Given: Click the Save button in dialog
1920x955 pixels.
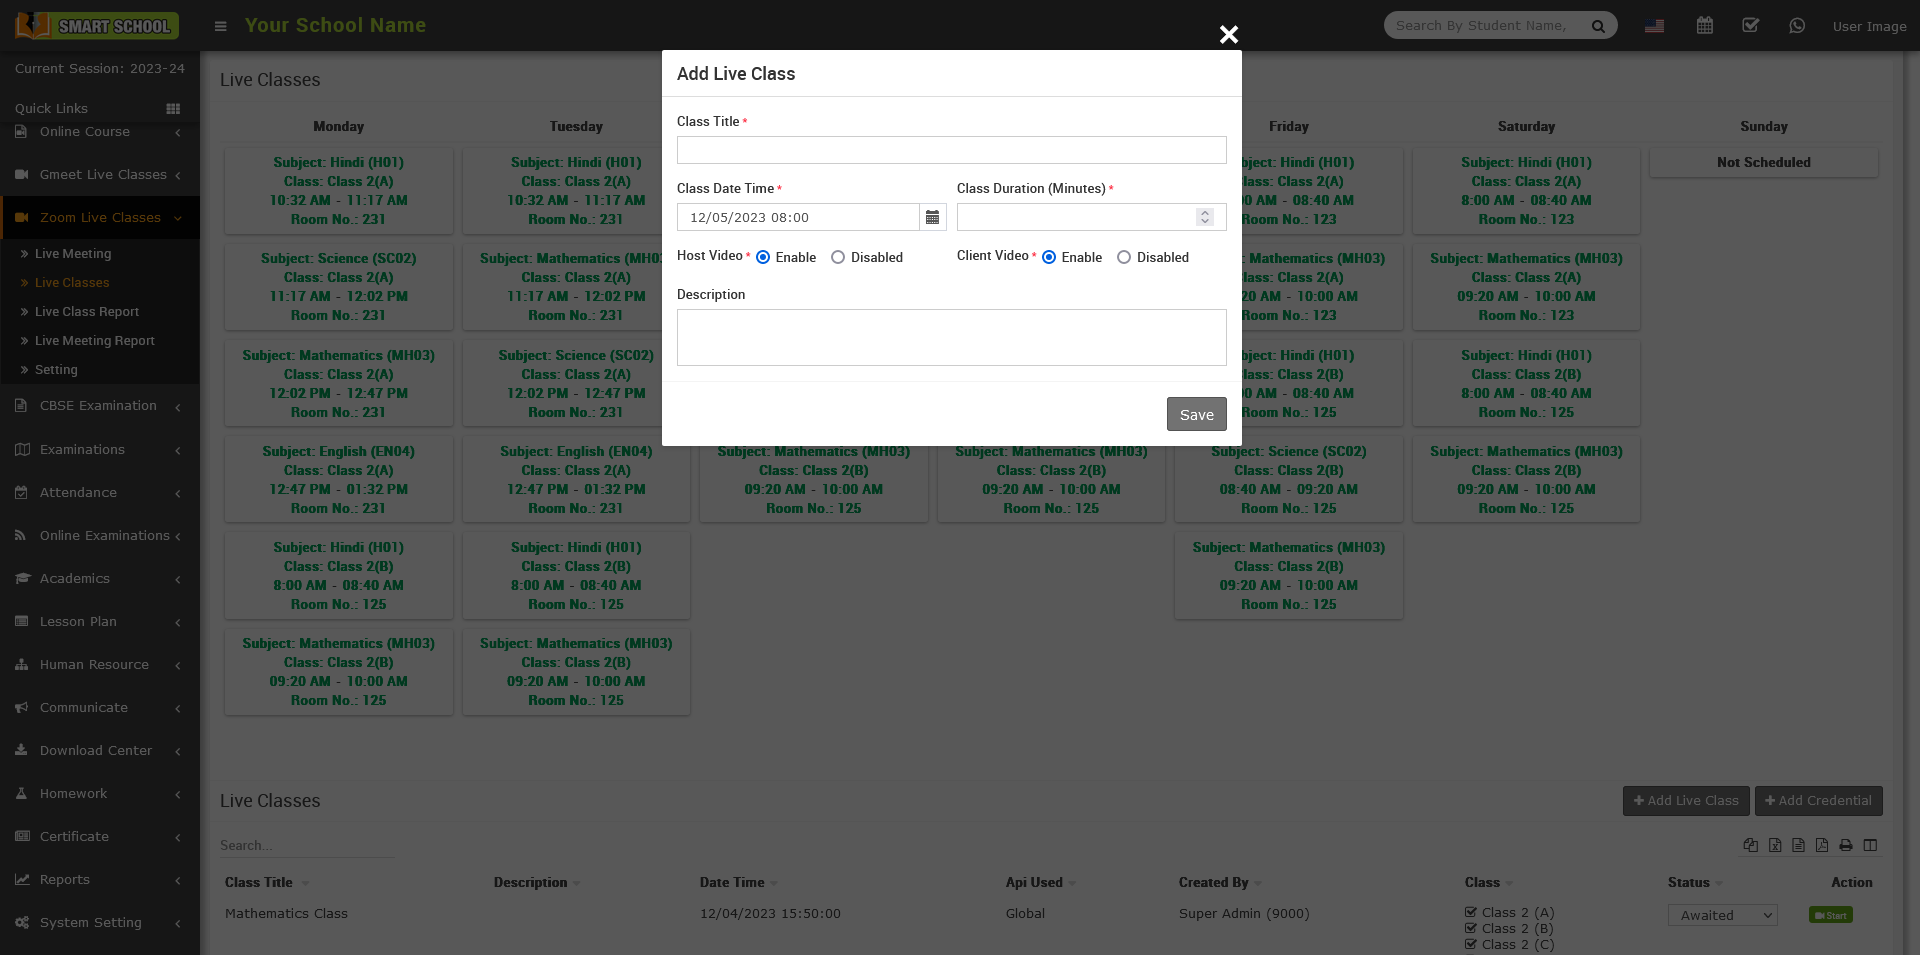Looking at the screenshot, I should (1196, 414).
